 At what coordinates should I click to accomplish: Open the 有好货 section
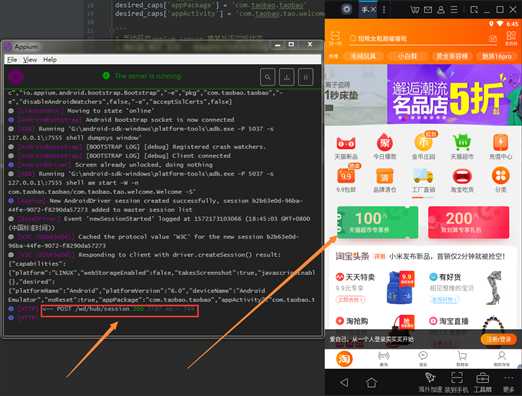tap(445, 277)
